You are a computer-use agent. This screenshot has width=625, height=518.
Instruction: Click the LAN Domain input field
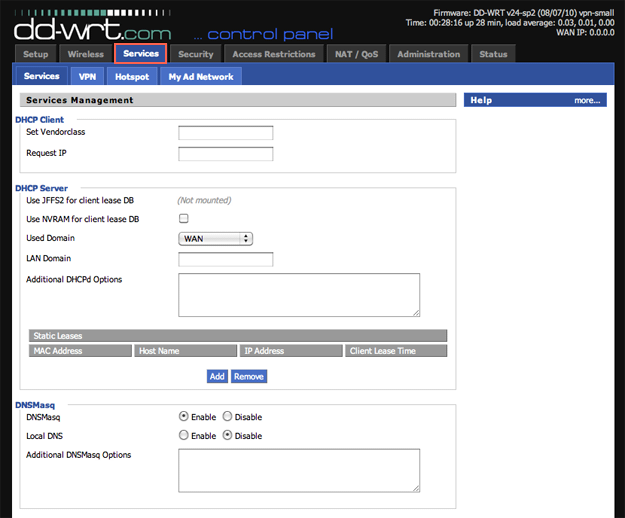226,259
